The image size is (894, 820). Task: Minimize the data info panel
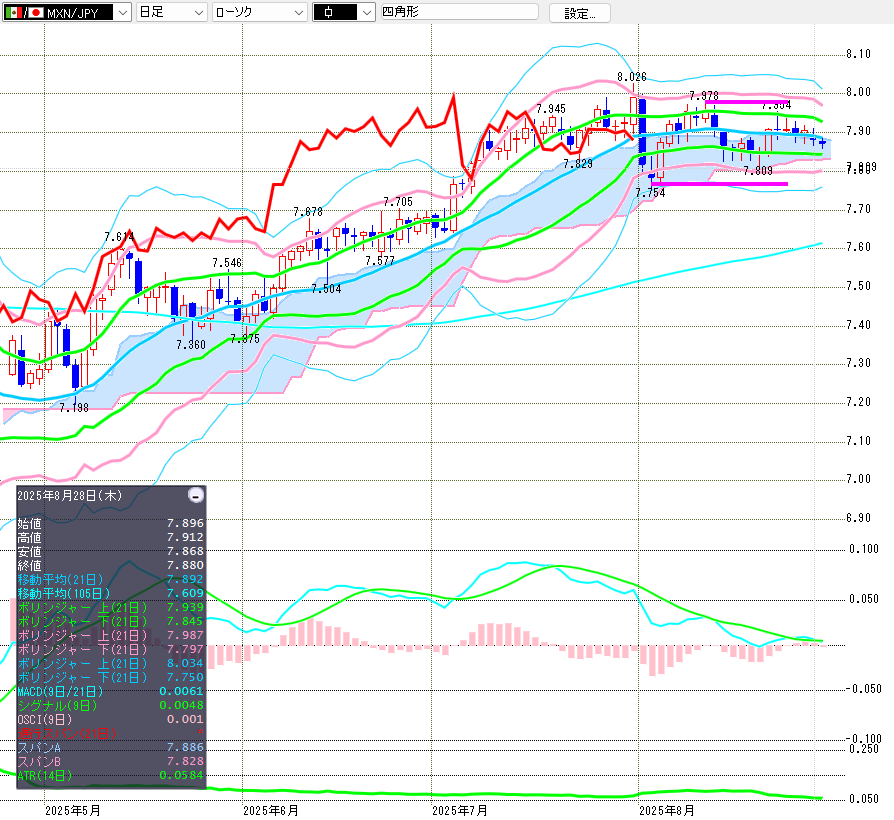tap(196, 495)
